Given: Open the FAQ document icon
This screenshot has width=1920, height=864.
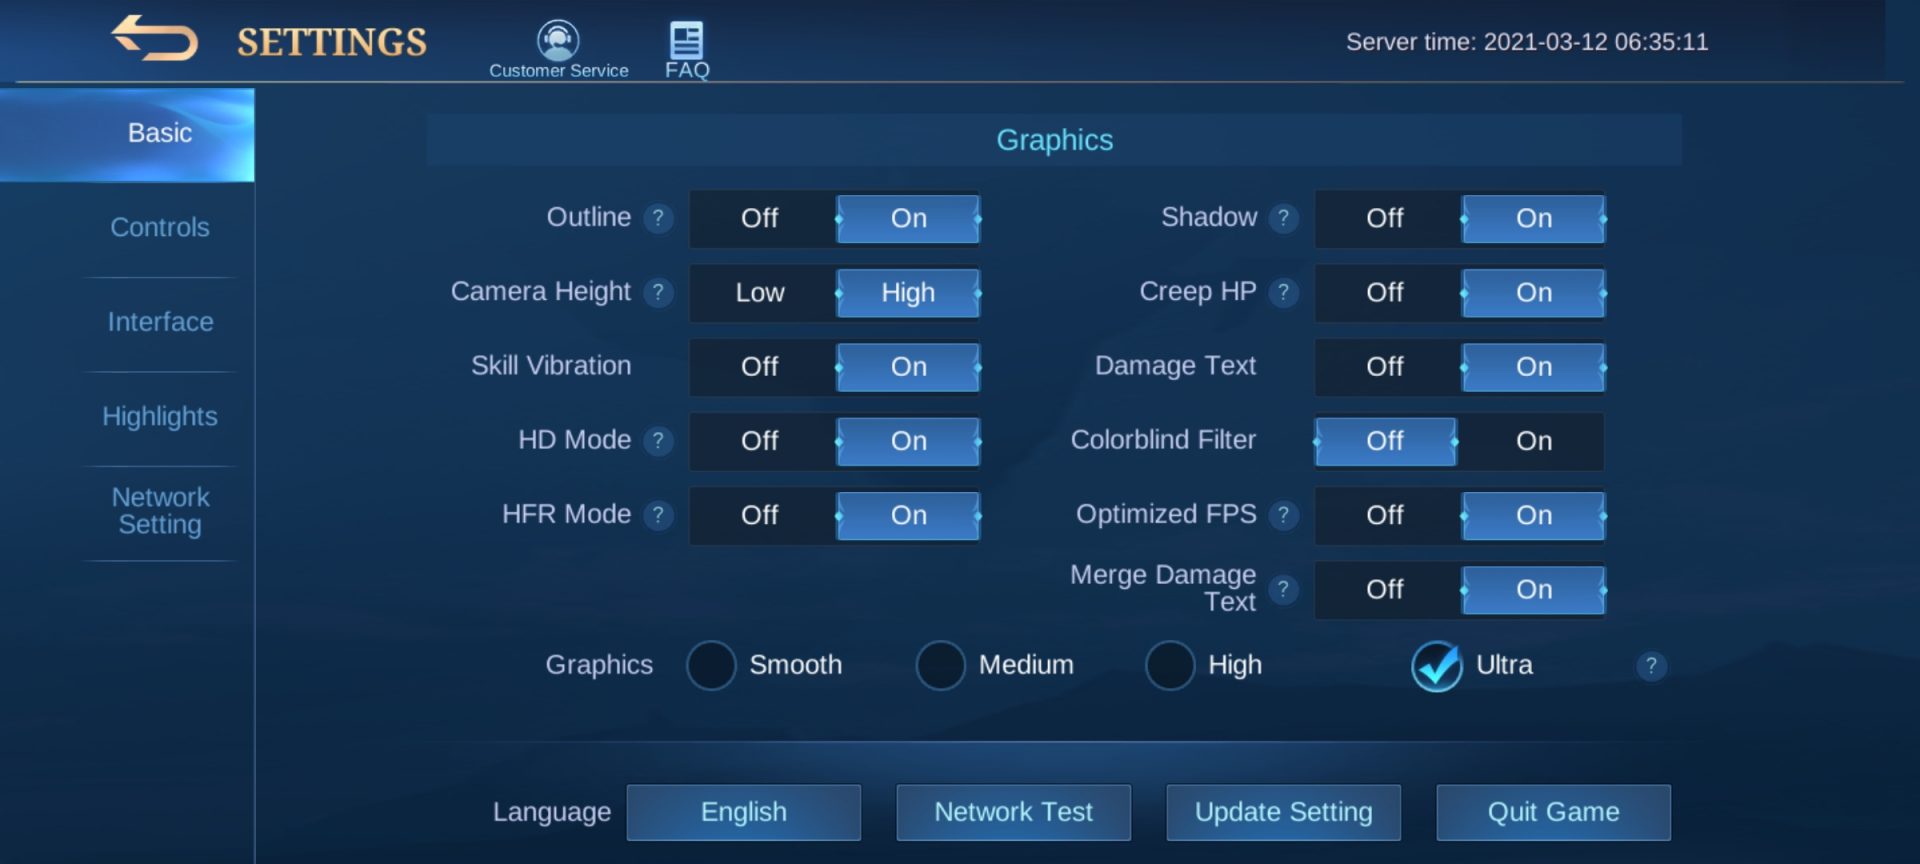Looking at the screenshot, I should point(686,41).
